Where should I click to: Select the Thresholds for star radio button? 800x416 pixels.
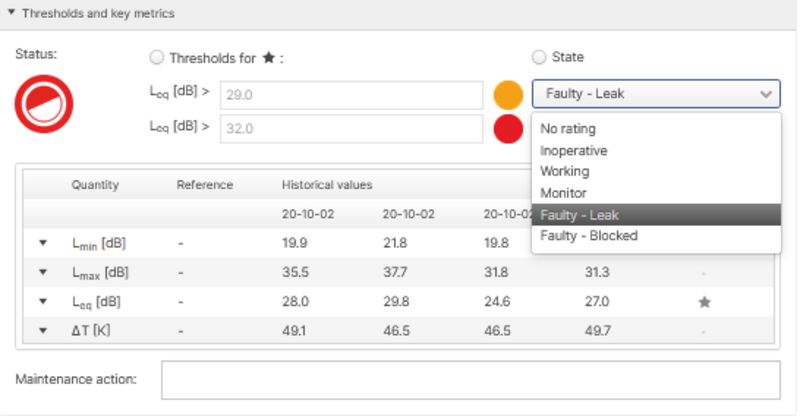tap(157, 58)
